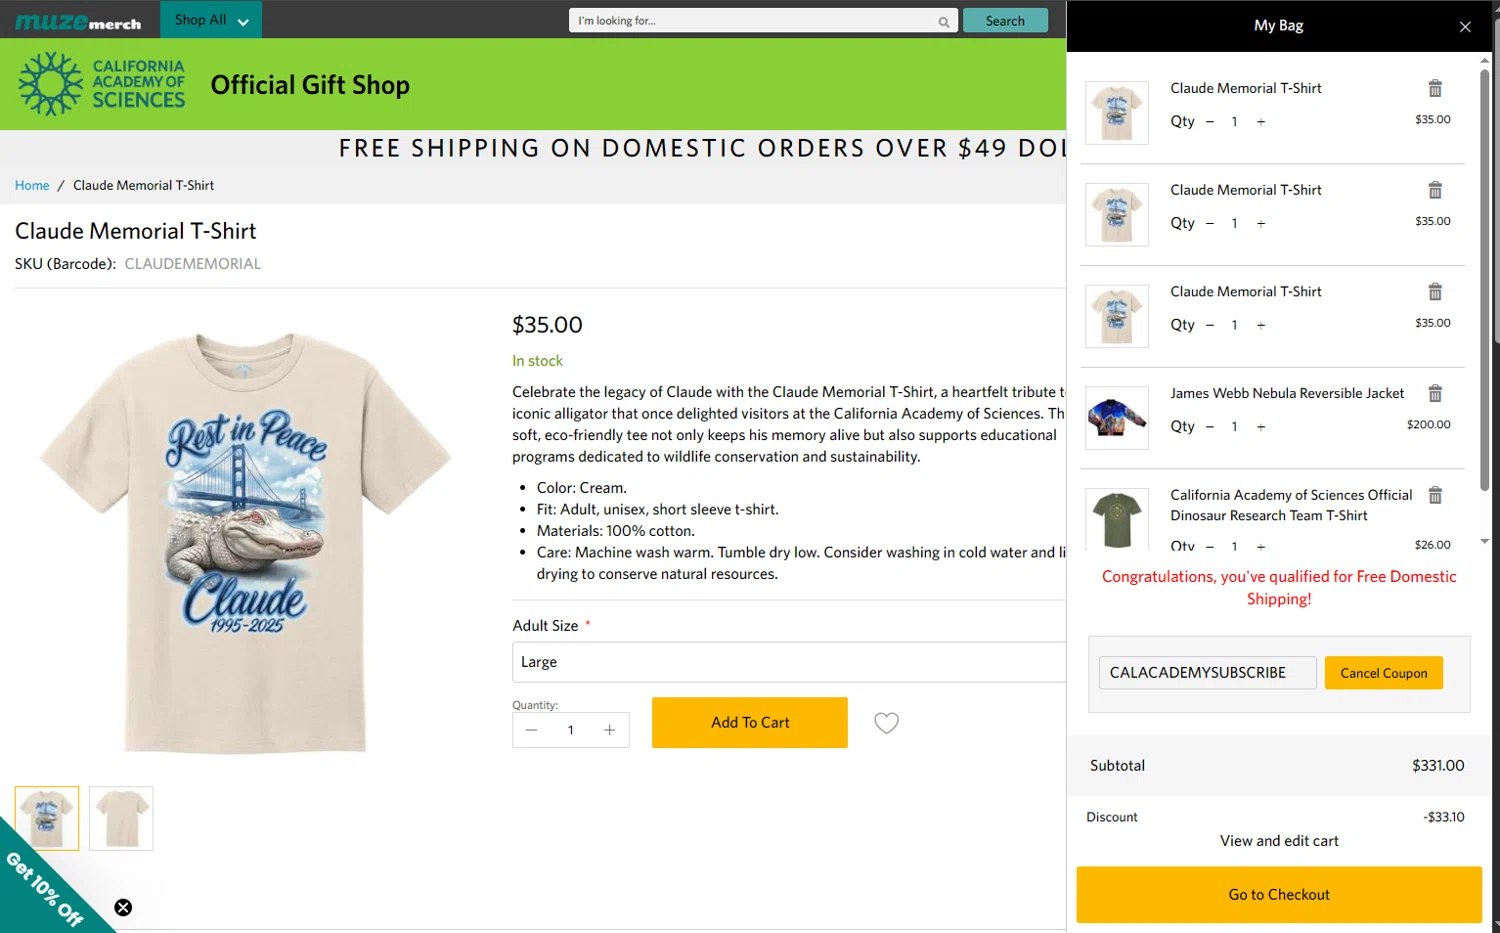The image size is (1500, 933).
Task: Click the bag list scrollbar
Action: [1485, 200]
